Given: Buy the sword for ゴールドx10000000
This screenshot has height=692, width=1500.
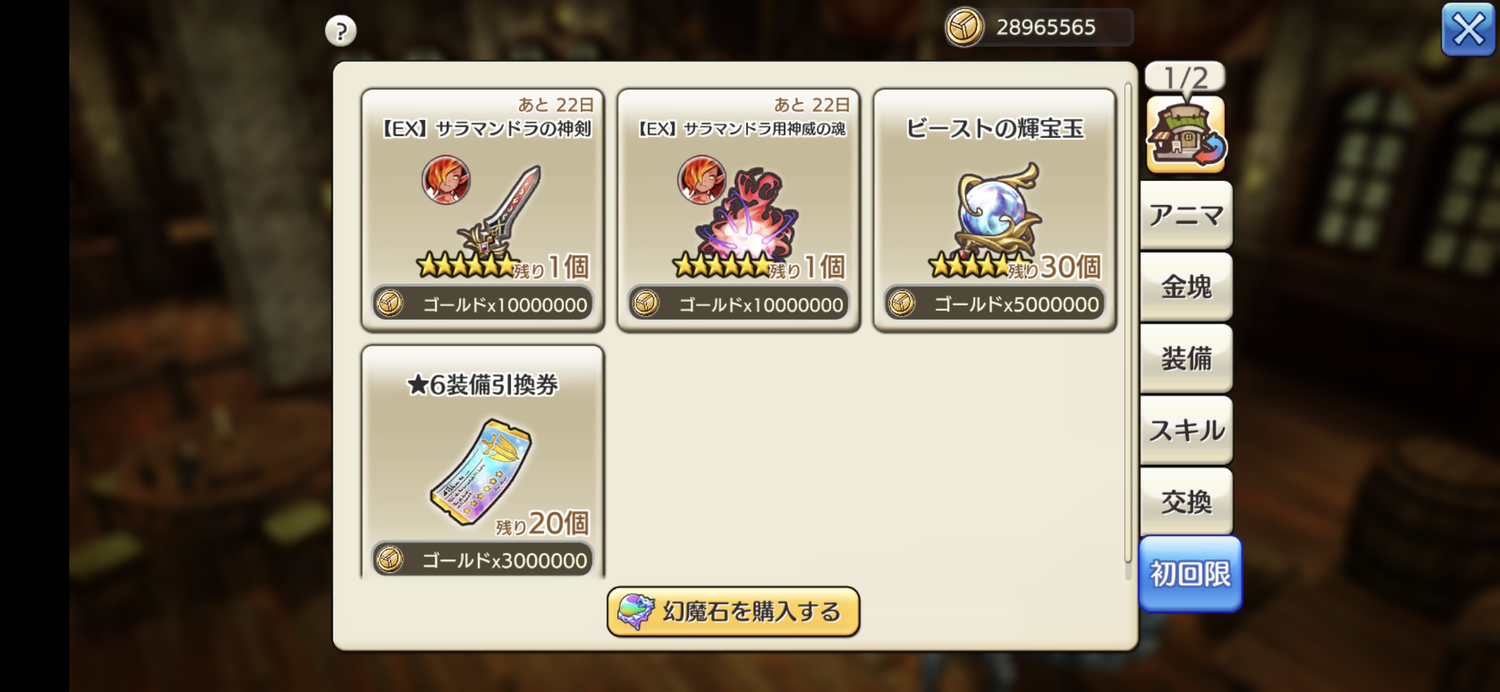Looking at the screenshot, I should click(x=483, y=304).
